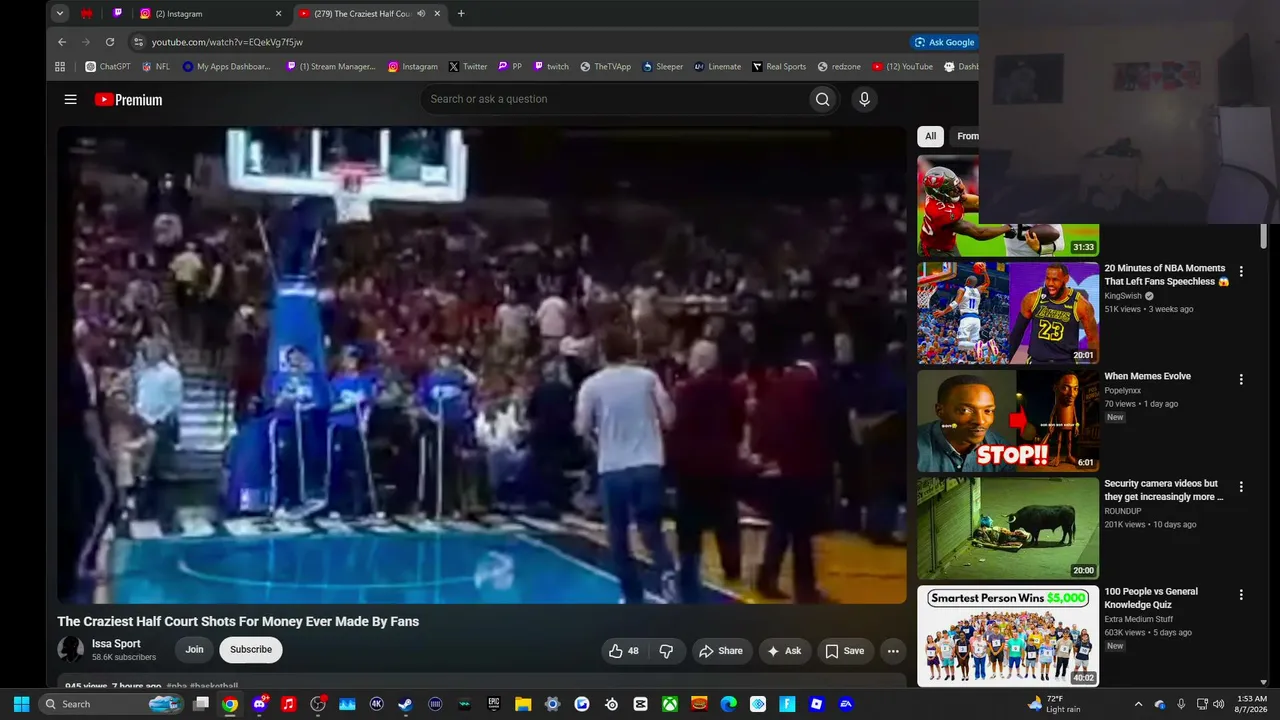Save the video to a playlist
The width and height of the screenshot is (1280, 720).
click(845, 651)
